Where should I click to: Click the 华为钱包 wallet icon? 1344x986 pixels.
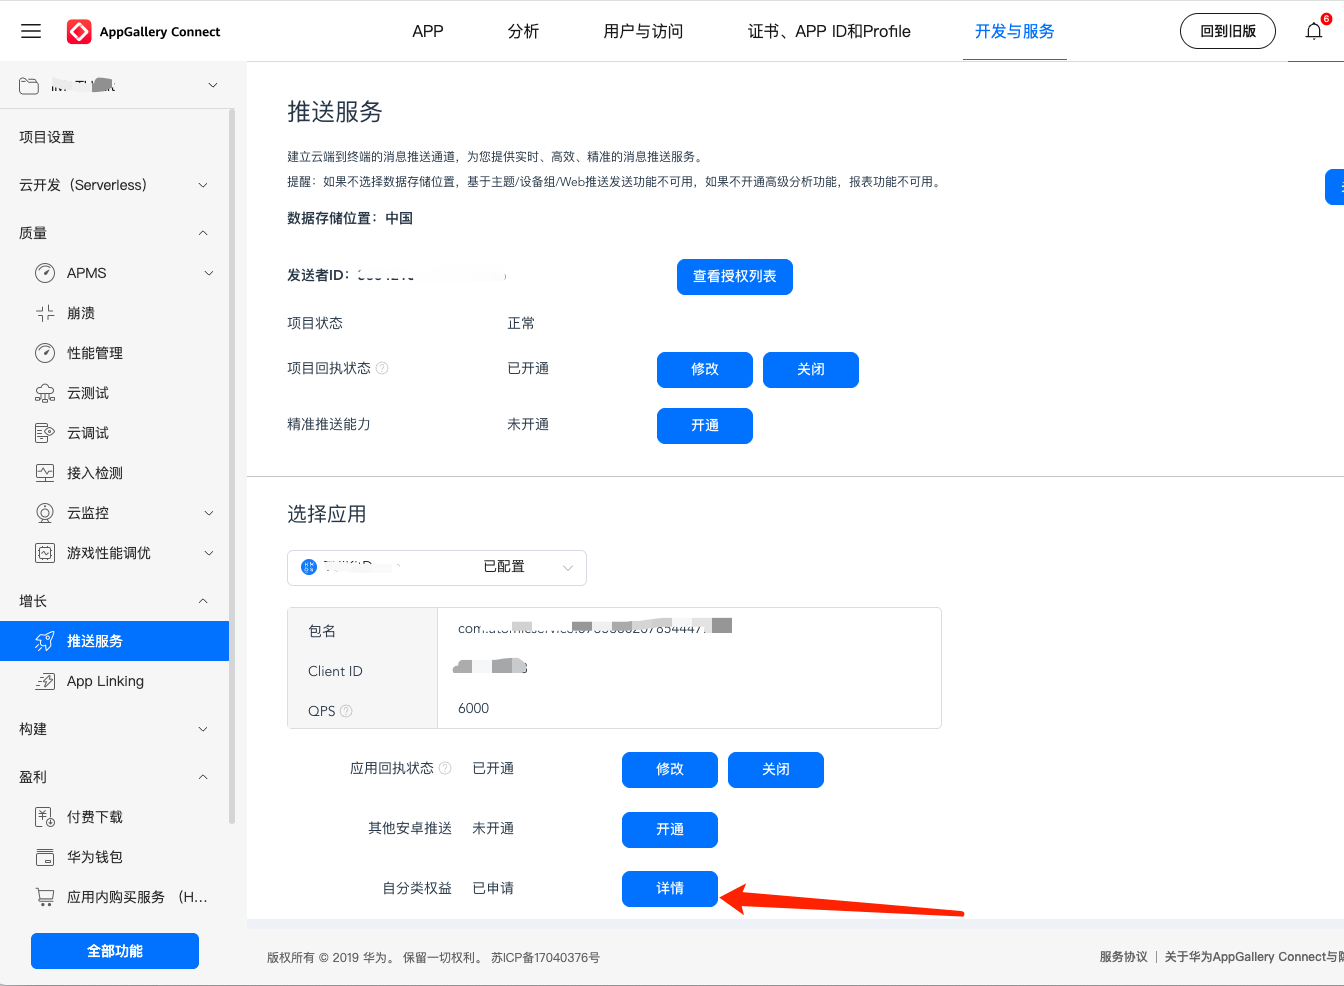tap(45, 857)
